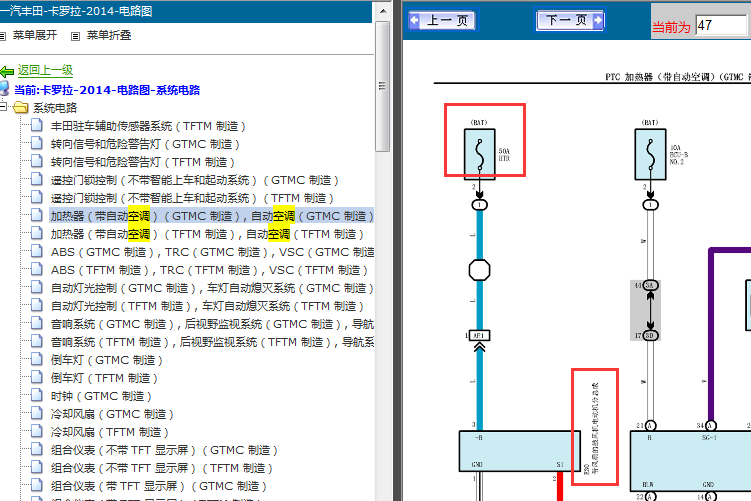Click the left panel vertical scrollbar thumb
The width and height of the screenshot is (751, 501).
382,86
